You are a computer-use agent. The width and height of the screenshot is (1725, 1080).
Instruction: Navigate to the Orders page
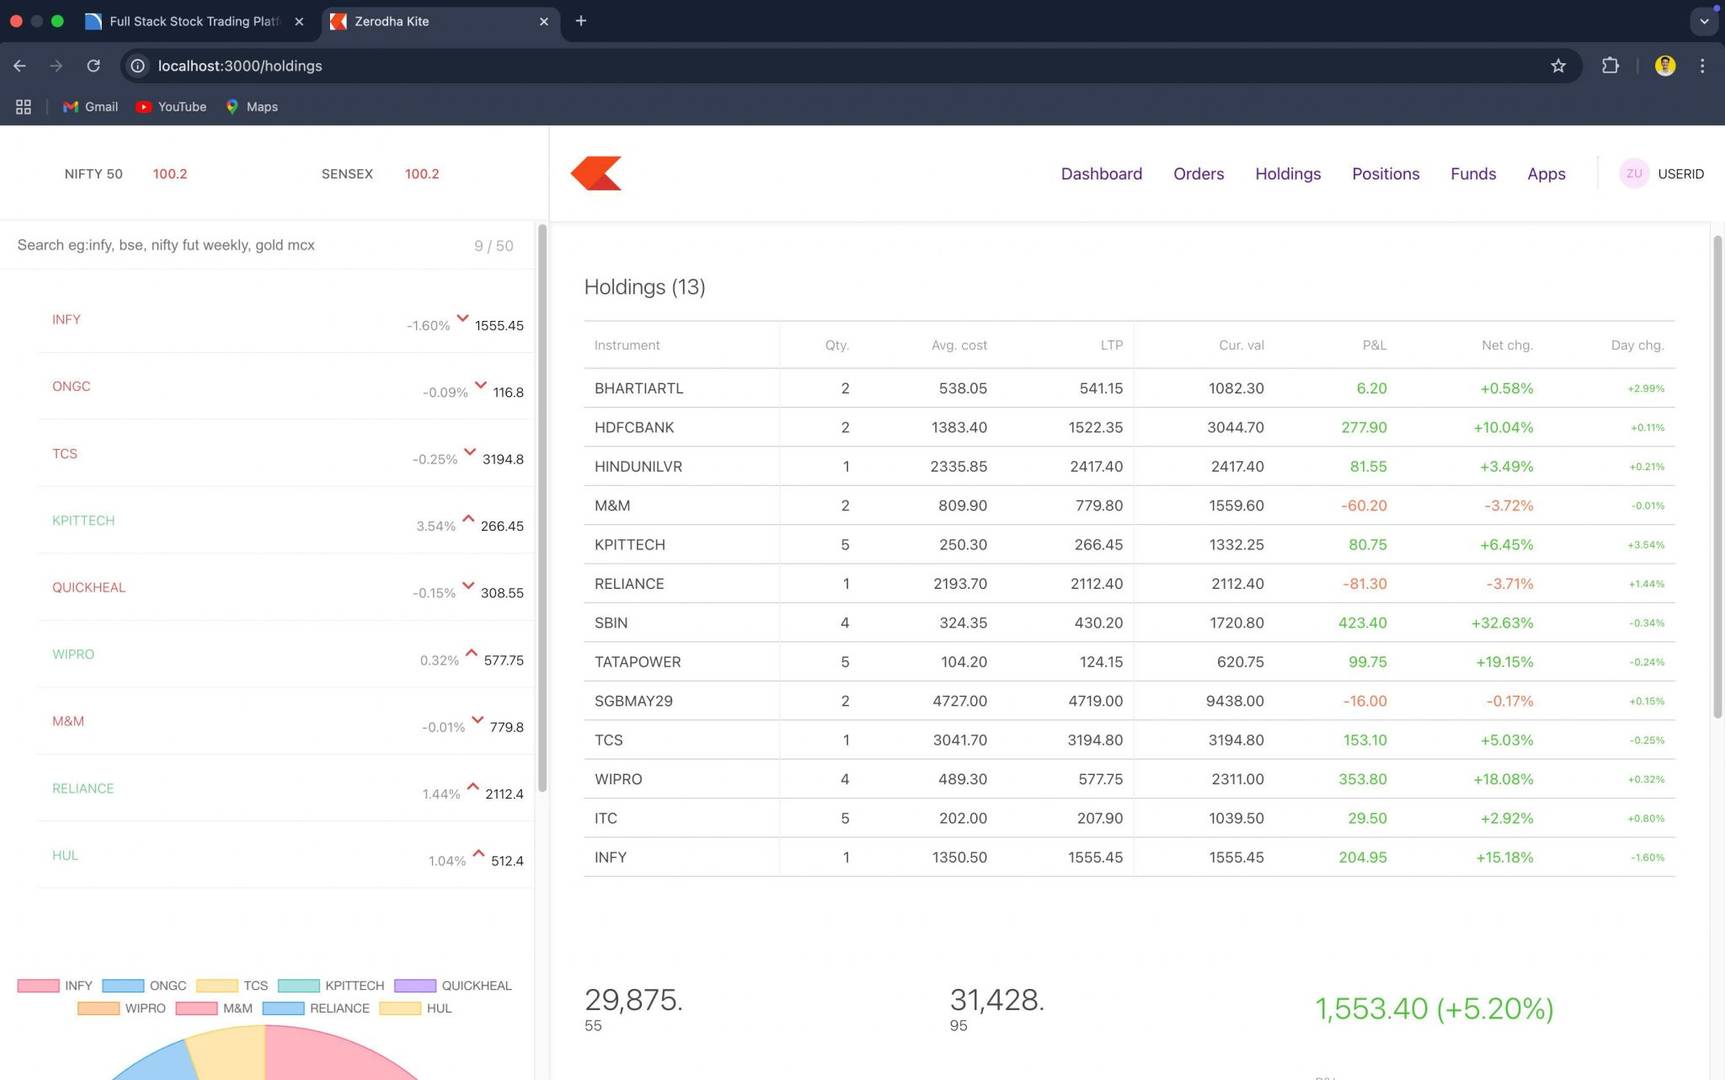(1198, 173)
